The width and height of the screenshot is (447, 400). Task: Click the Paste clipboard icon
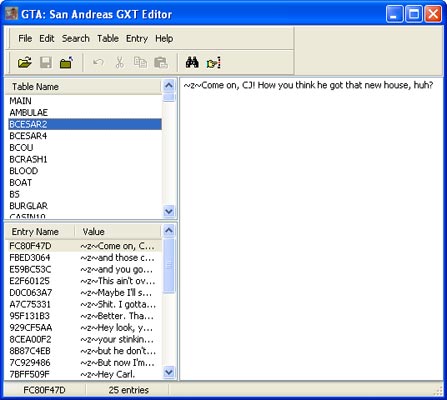click(x=161, y=62)
